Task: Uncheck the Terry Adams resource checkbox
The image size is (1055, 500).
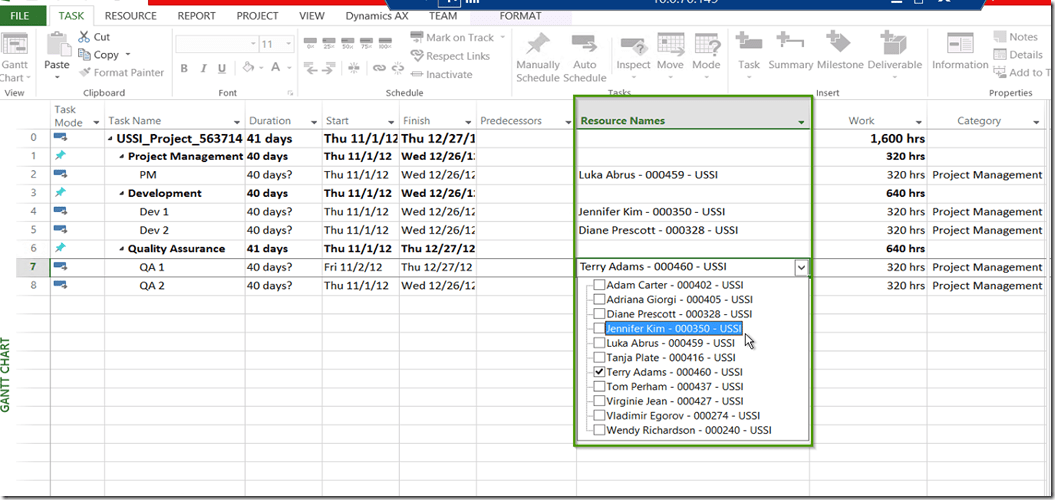Action: click(x=599, y=372)
